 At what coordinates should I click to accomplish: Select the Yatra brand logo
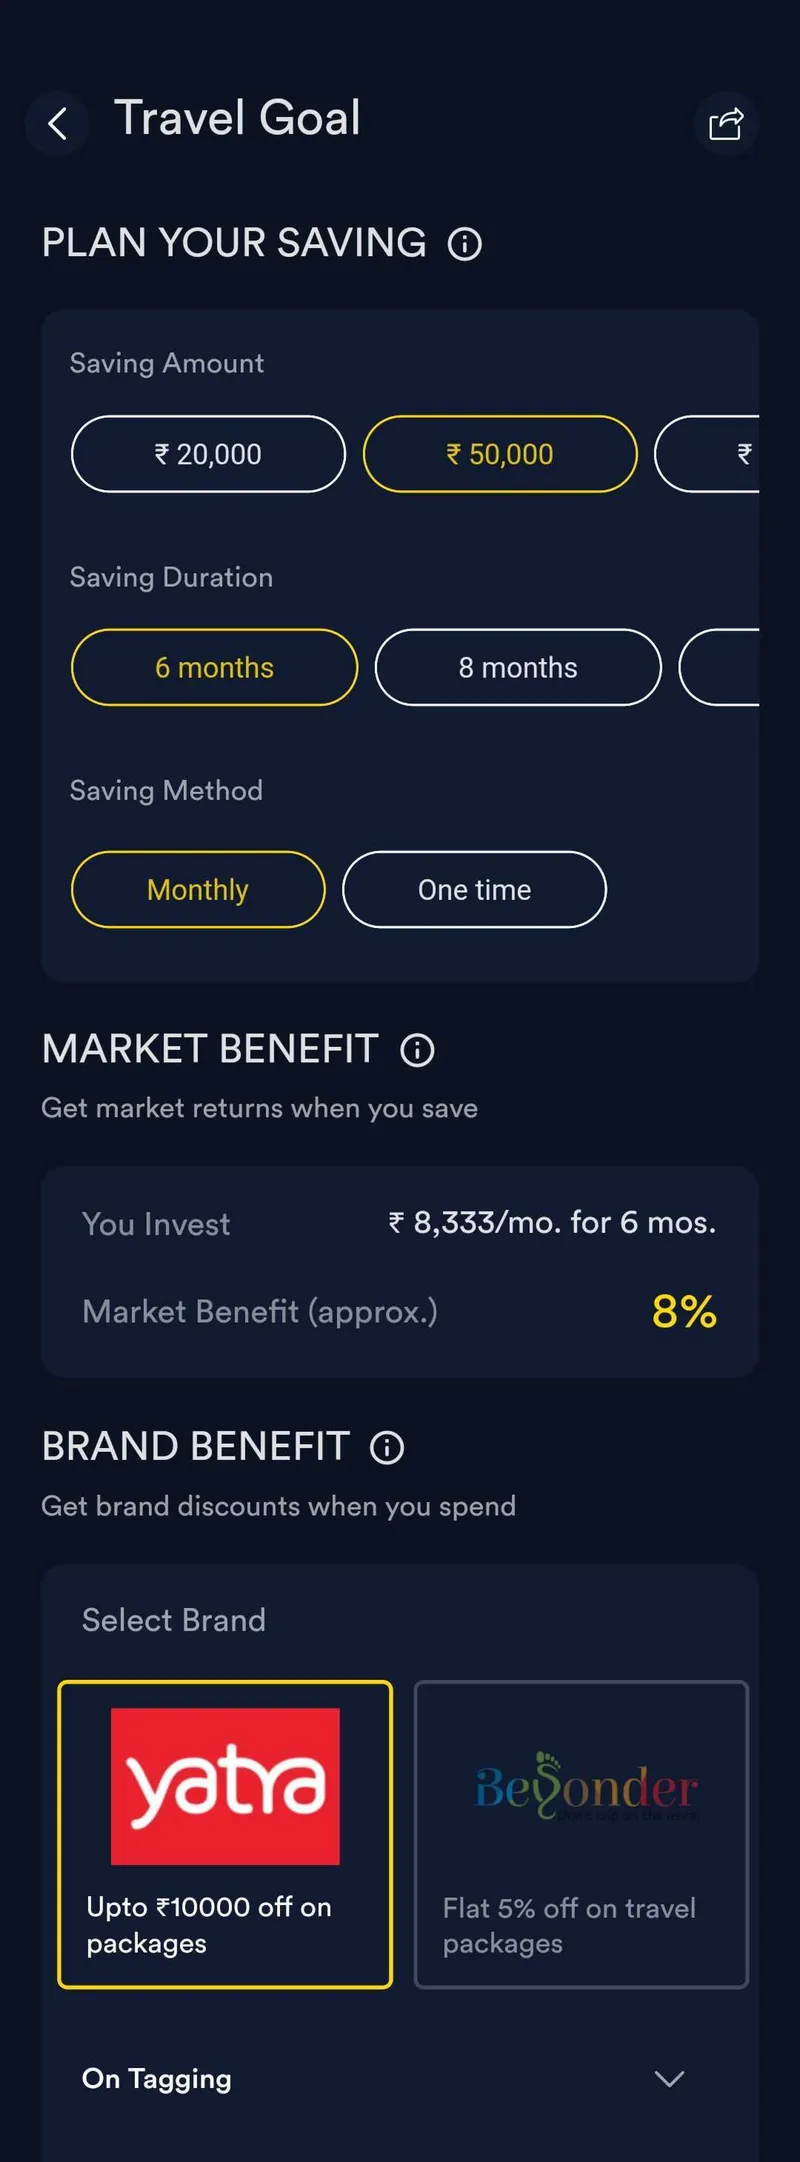tap(225, 1786)
